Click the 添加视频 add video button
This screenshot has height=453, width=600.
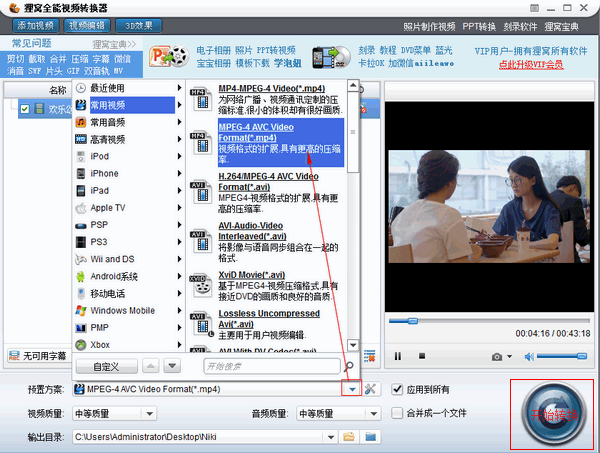pyautogui.click(x=36, y=26)
